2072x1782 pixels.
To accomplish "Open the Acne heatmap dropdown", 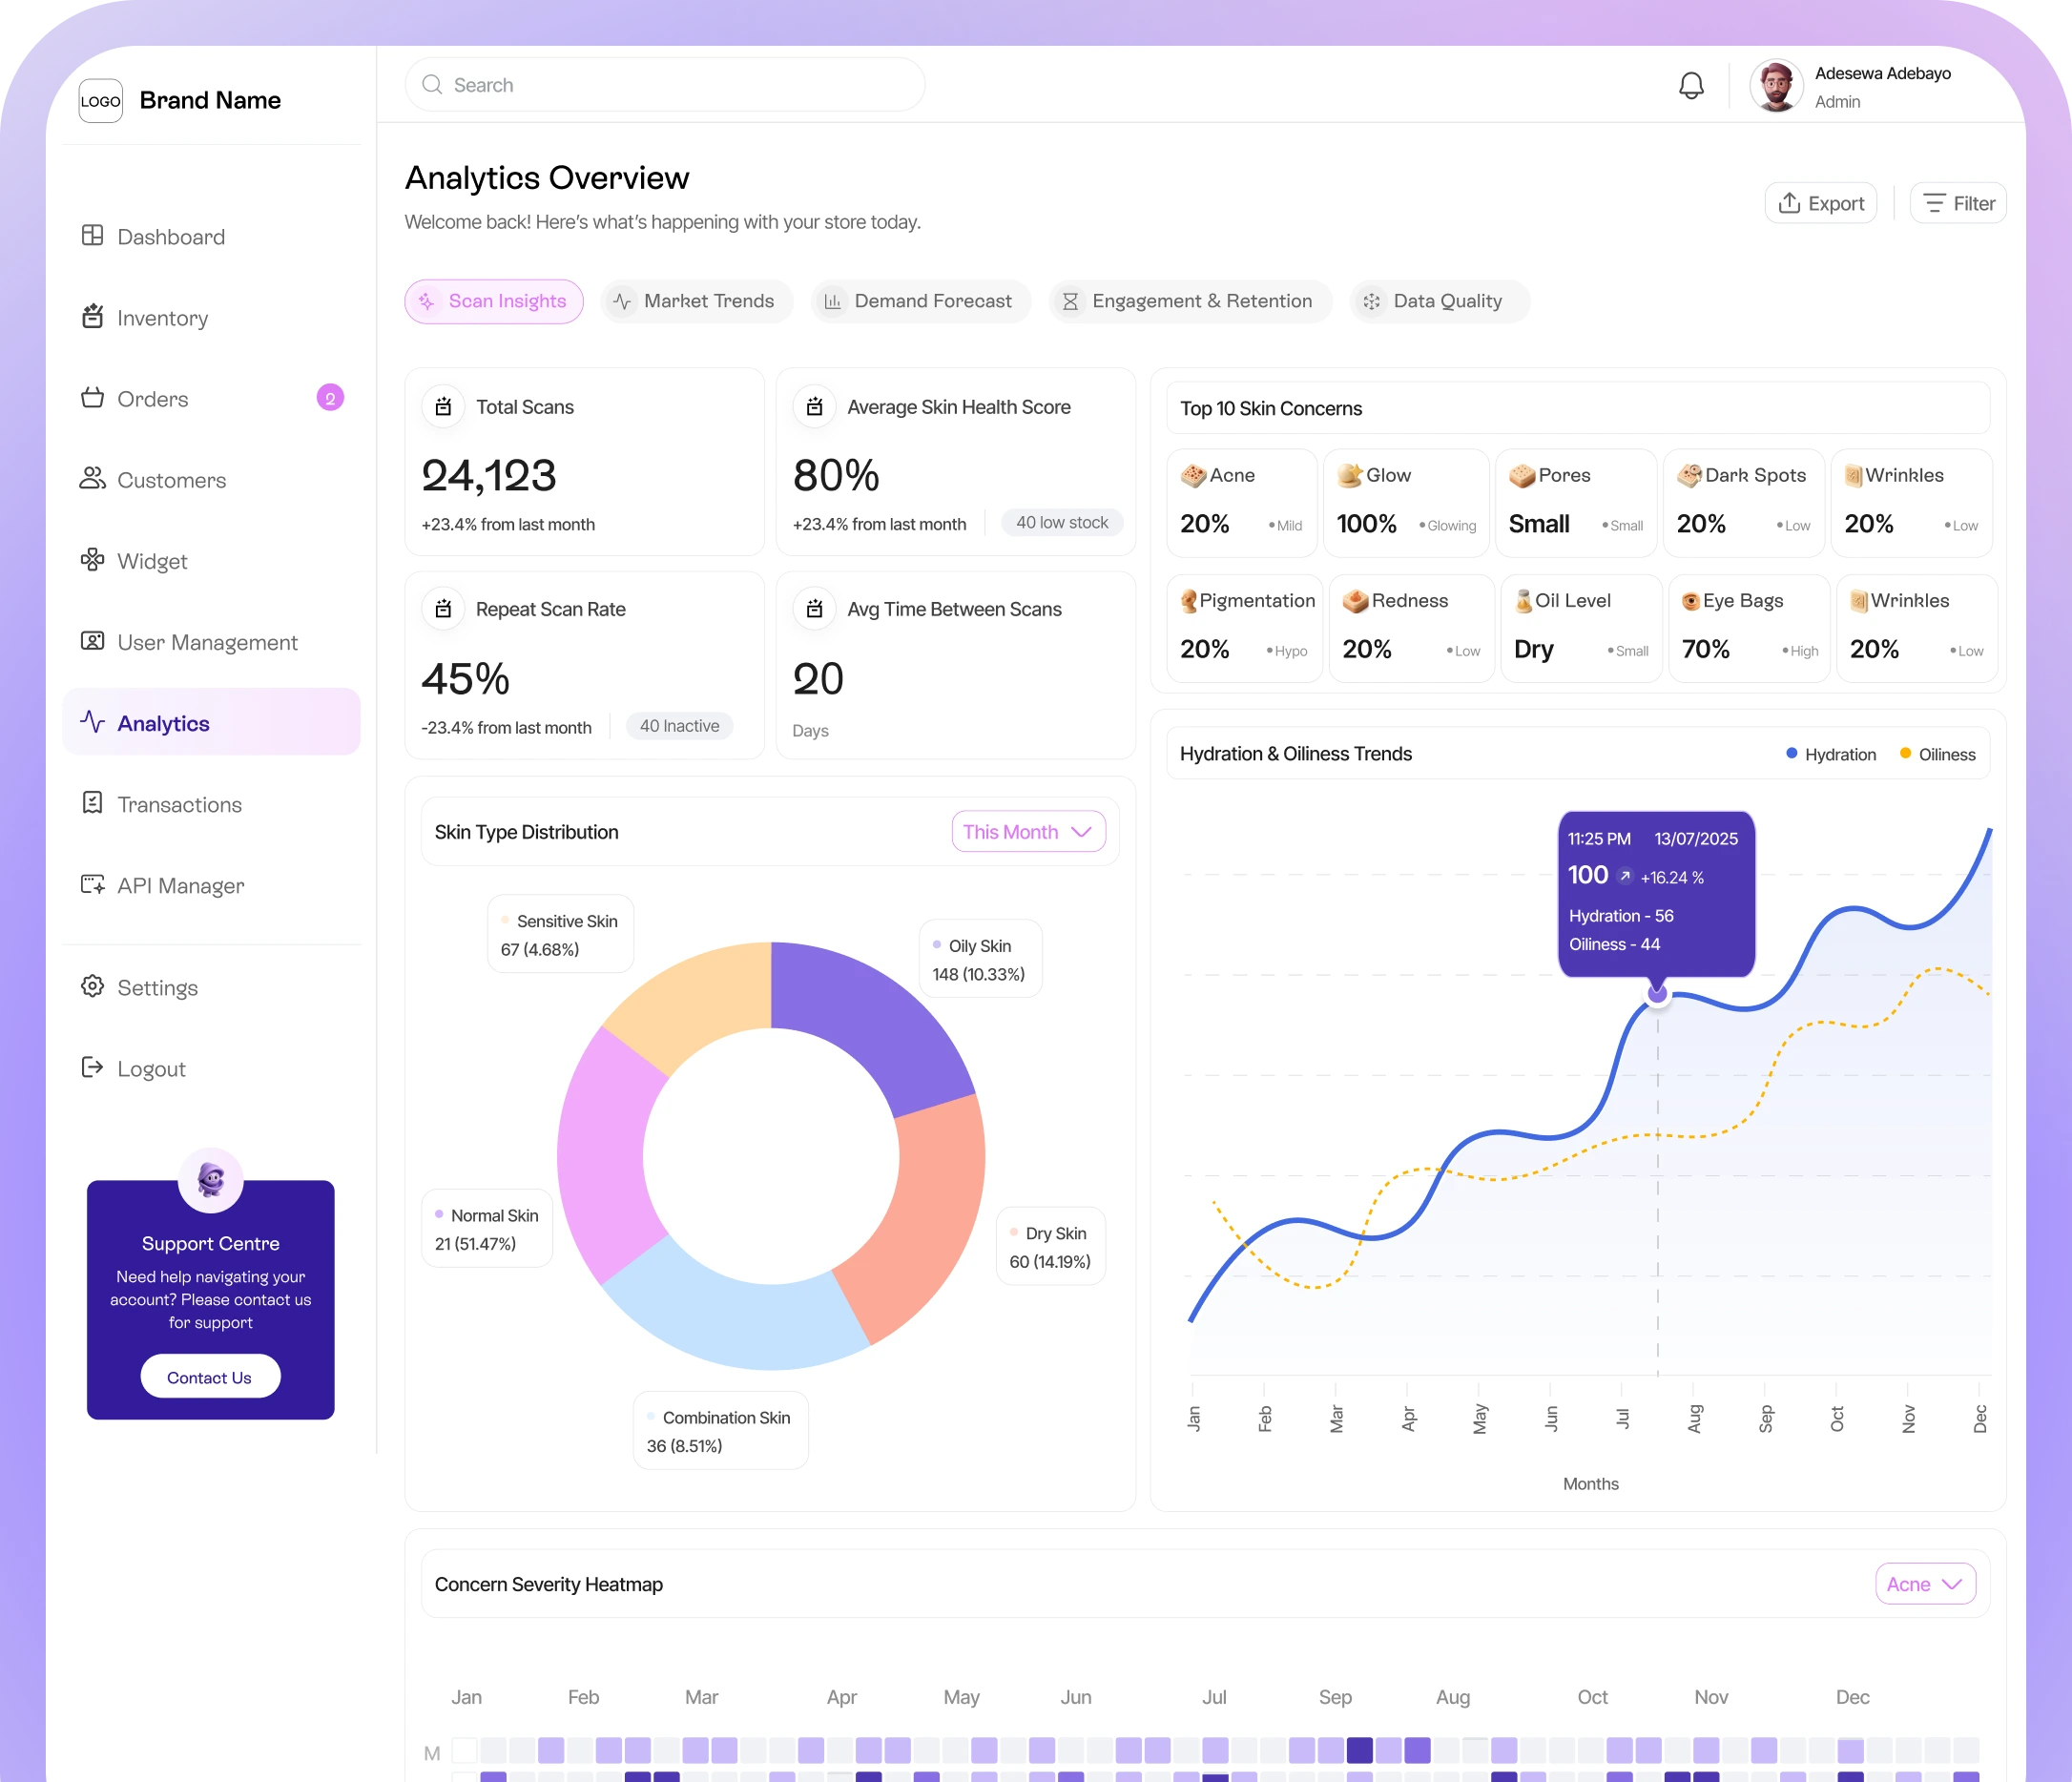I will [1924, 1584].
